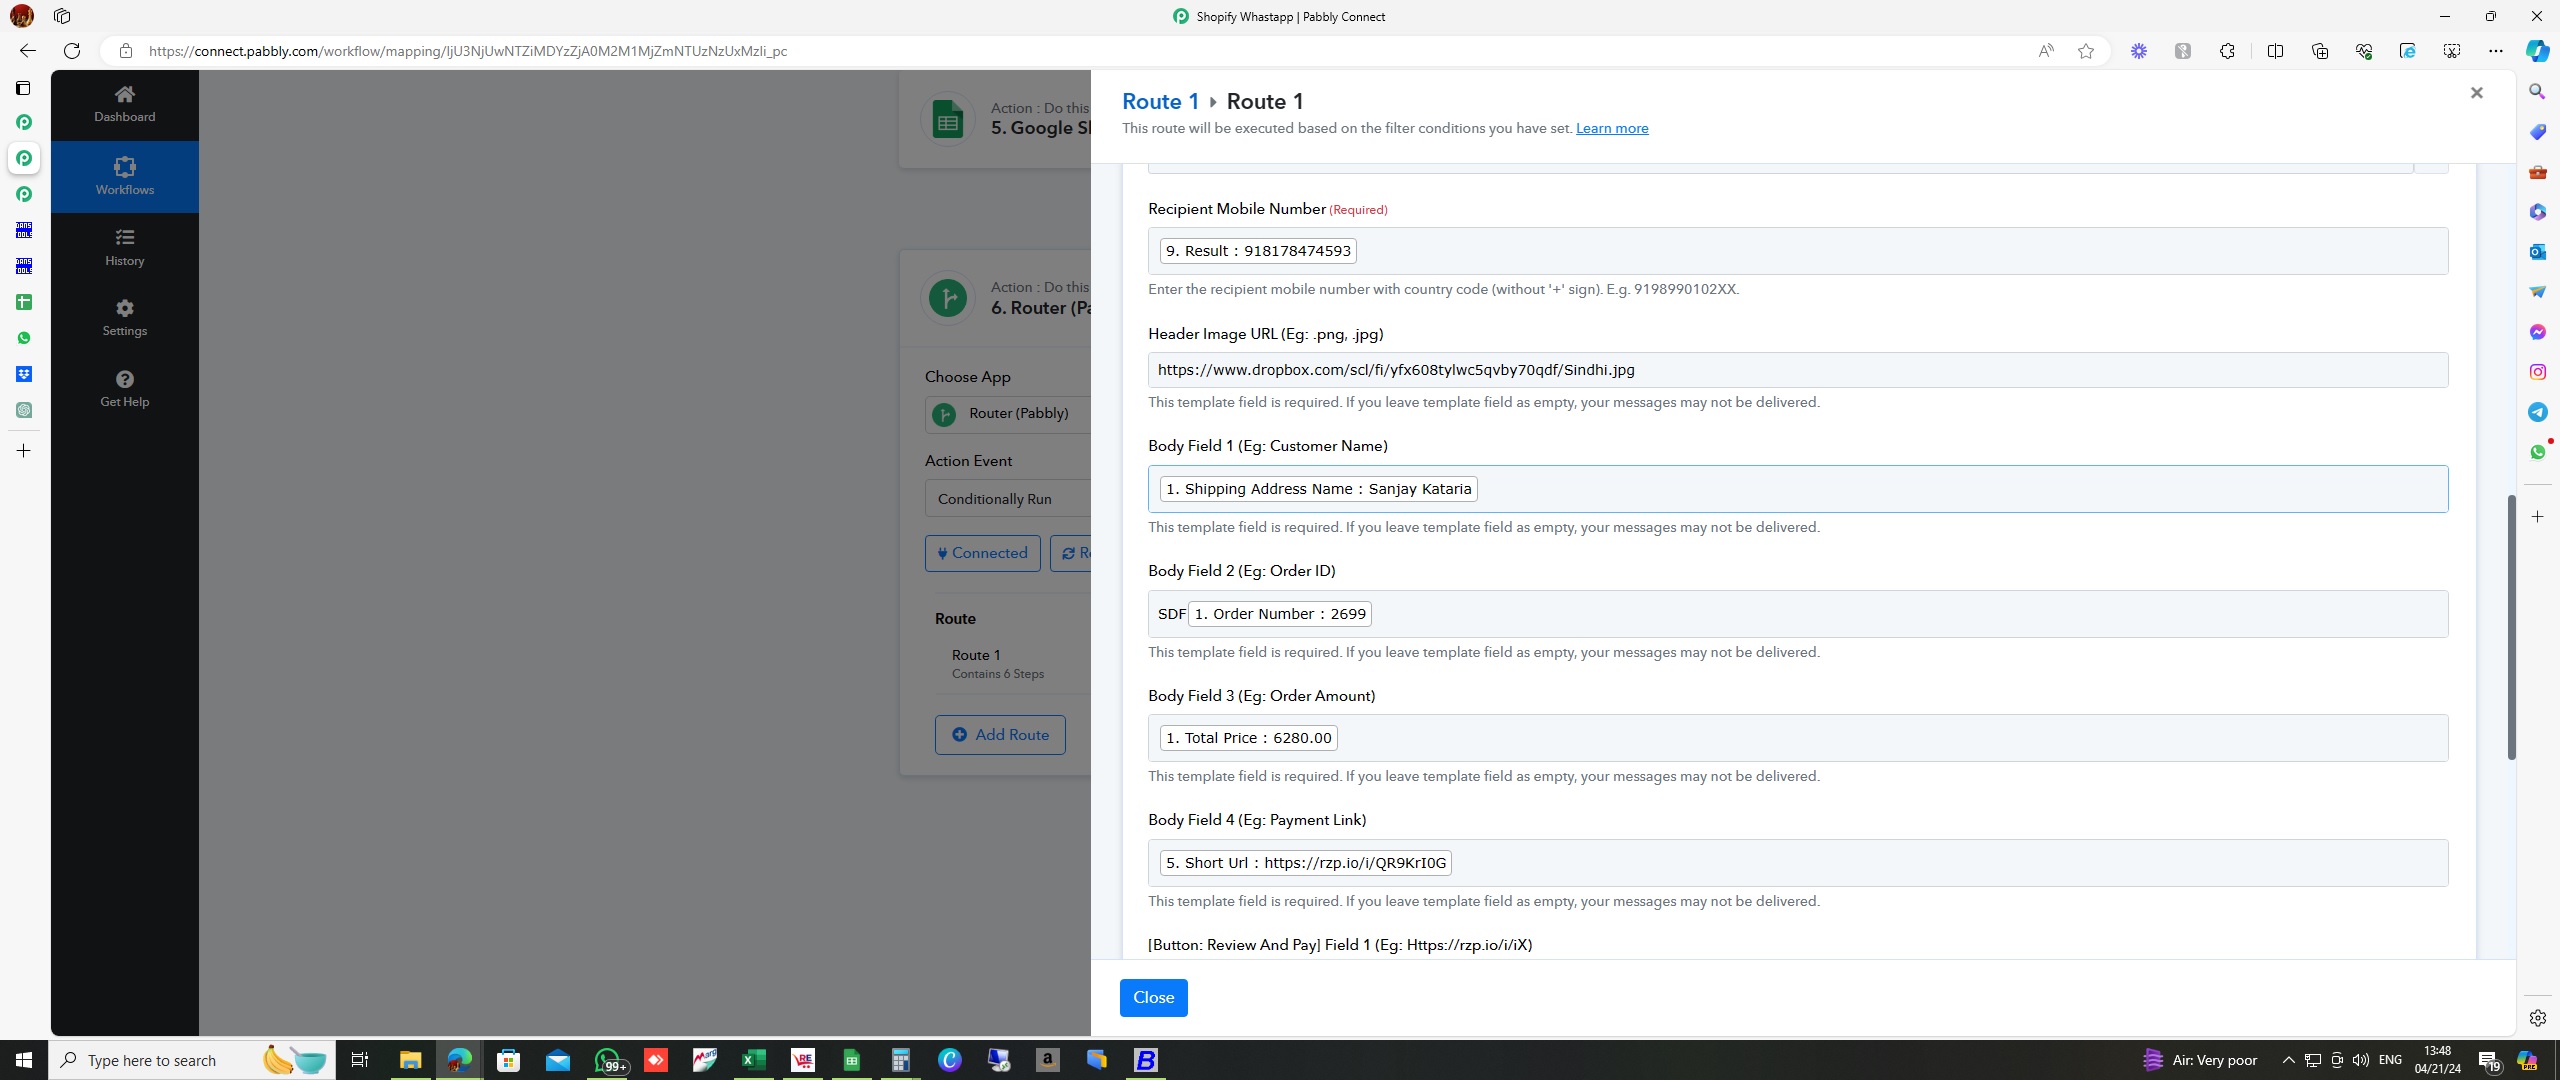Open the Choose App Router (Pabbly) dropdown
Screen dimensions: 2560x1080
coord(1007,414)
